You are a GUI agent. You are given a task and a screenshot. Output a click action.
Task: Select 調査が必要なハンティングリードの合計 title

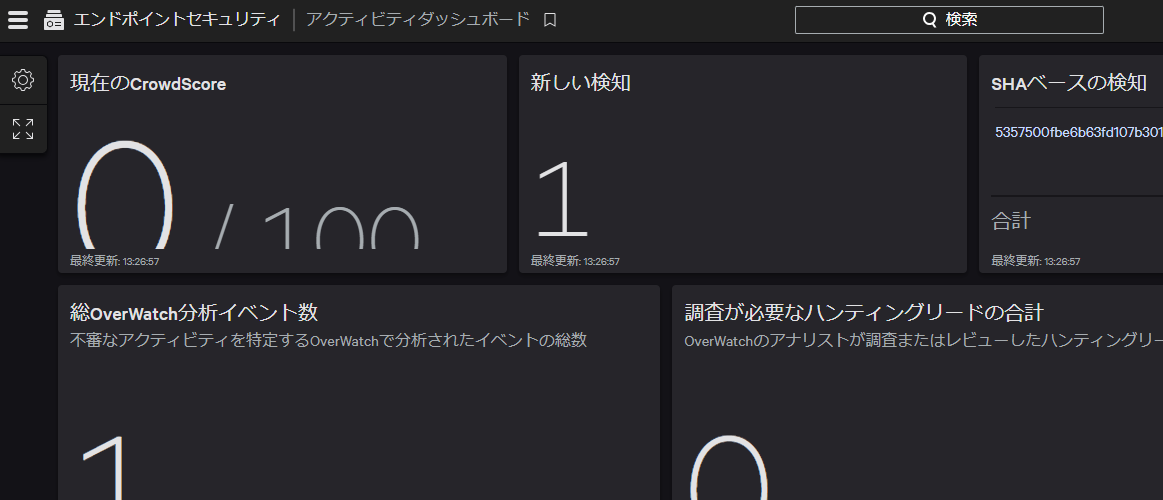864,312
